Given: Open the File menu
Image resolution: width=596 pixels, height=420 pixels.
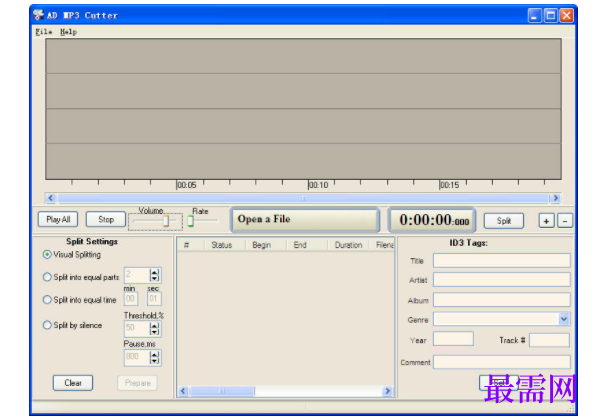Looking at the screenshot, I should [x=44, y=32].
